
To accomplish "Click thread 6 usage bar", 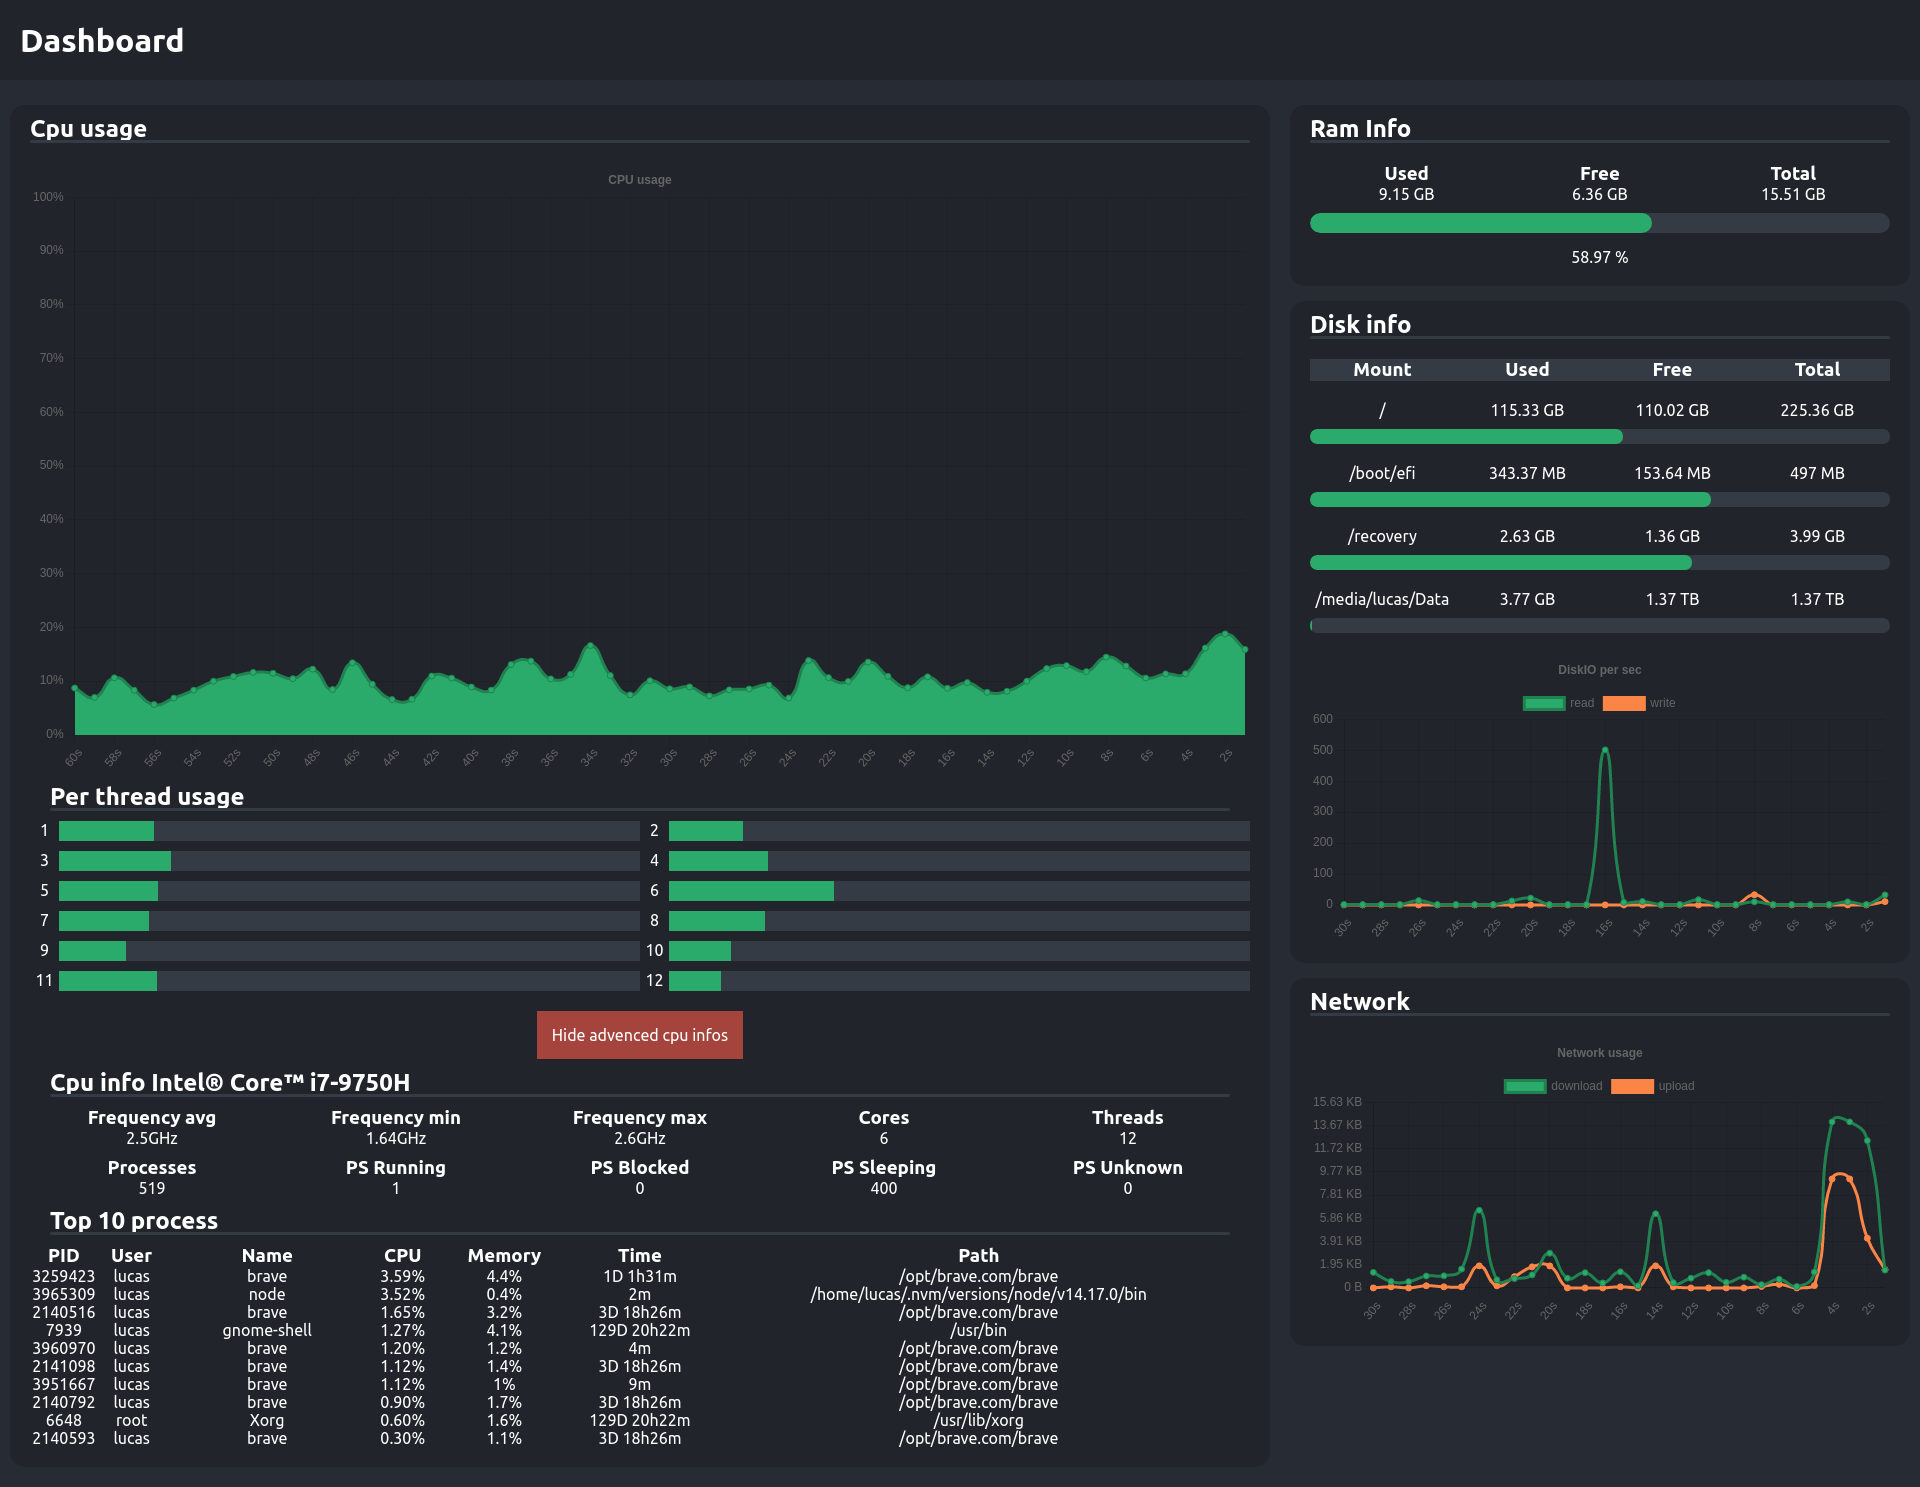I will coord(958,891).
